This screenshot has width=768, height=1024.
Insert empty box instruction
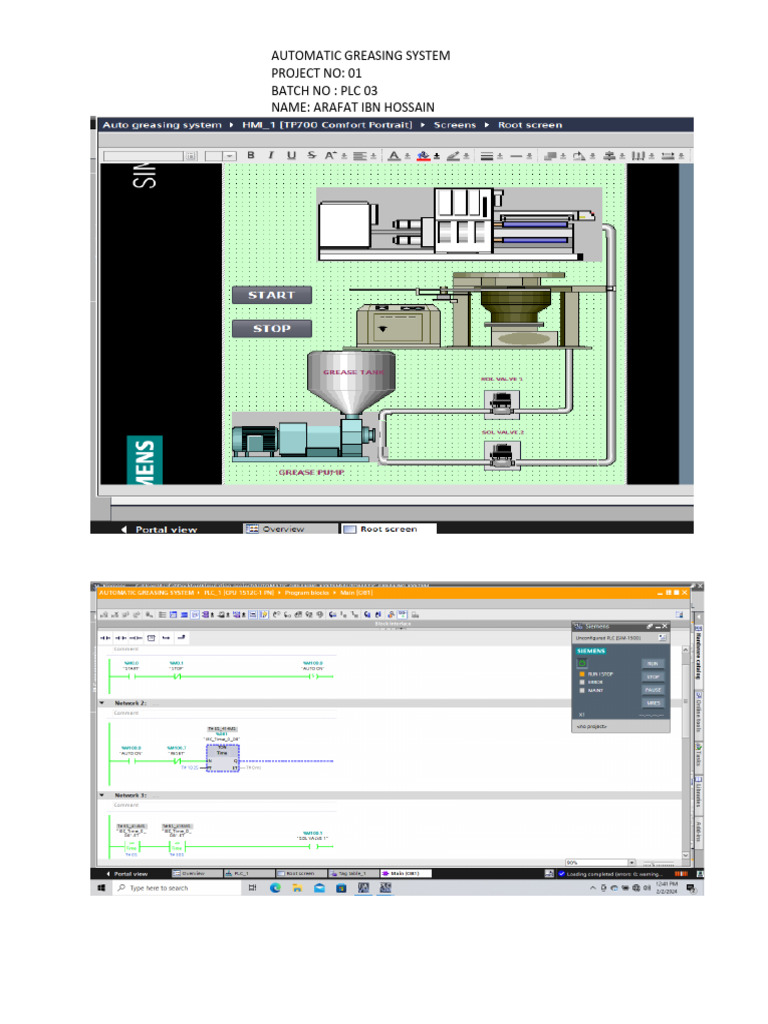click(151, 637)
